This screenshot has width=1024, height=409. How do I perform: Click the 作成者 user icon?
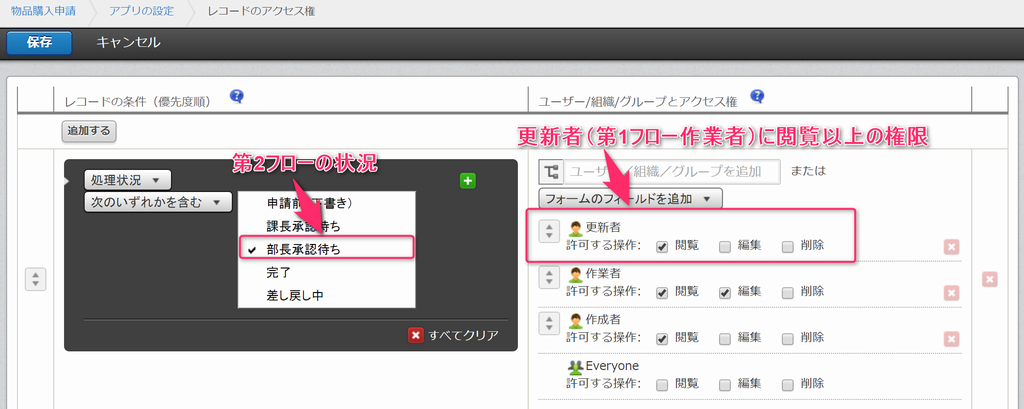576,321
